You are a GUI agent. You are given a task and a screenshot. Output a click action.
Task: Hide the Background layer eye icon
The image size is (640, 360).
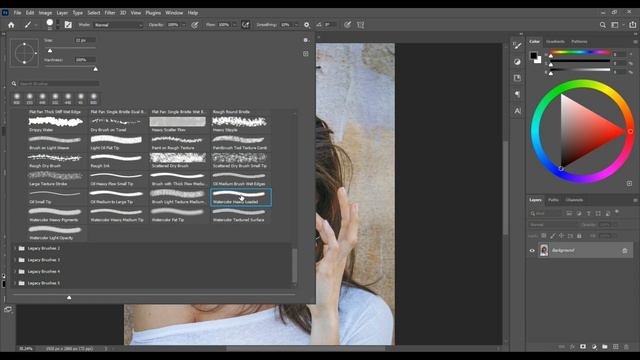[x=532, y=251]
